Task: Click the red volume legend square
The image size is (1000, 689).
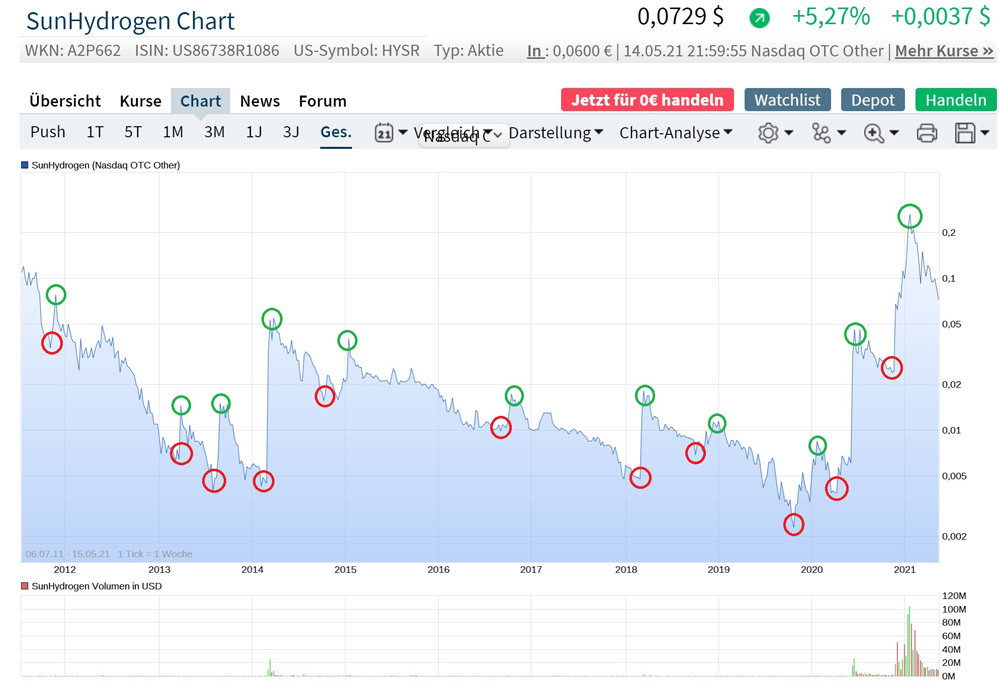Action: [25, 586]
